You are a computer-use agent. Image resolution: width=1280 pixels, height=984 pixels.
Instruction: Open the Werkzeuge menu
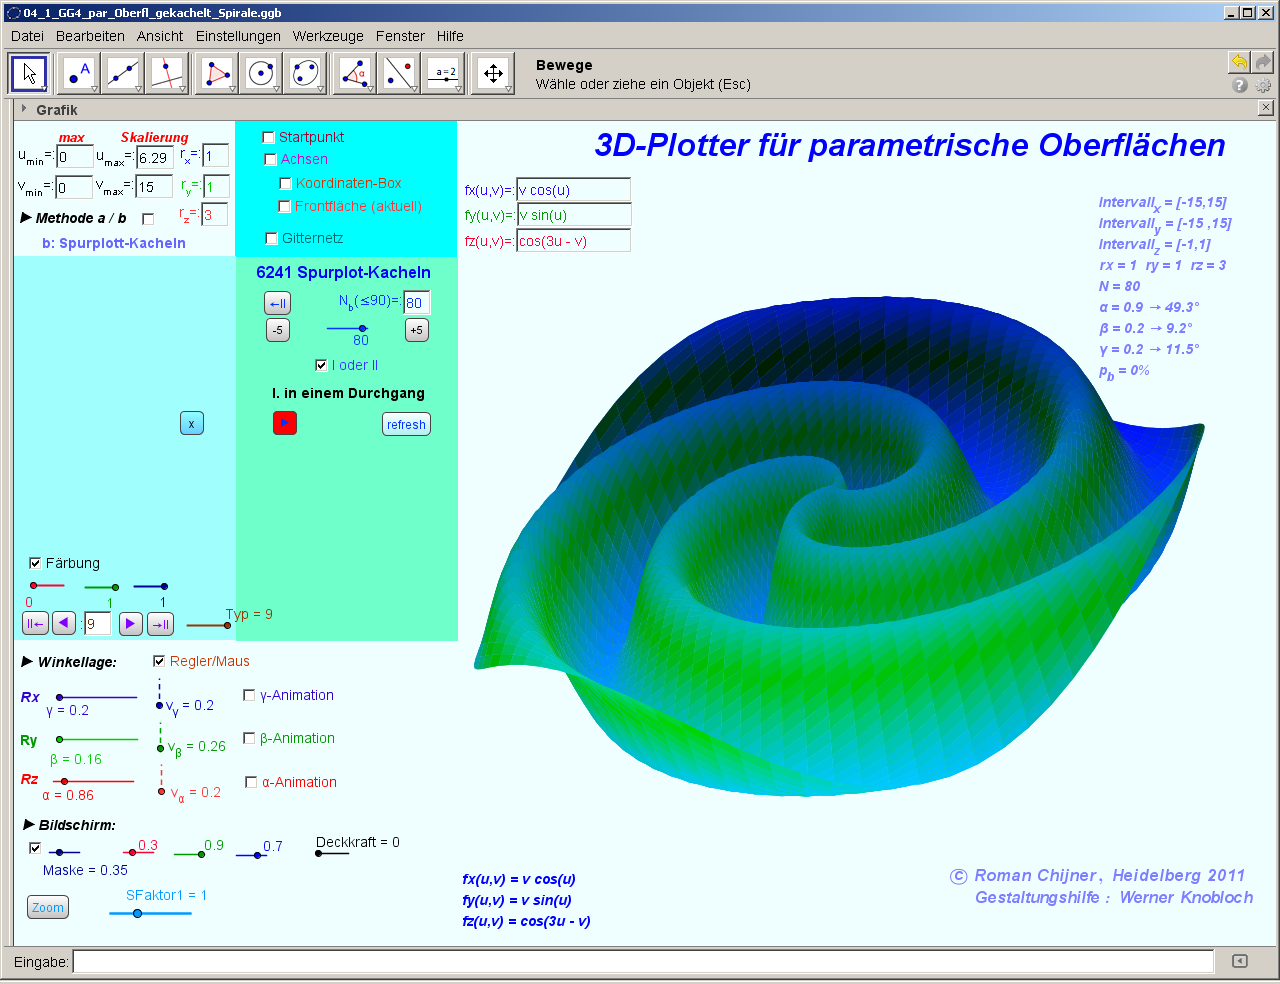pos(328,36)
